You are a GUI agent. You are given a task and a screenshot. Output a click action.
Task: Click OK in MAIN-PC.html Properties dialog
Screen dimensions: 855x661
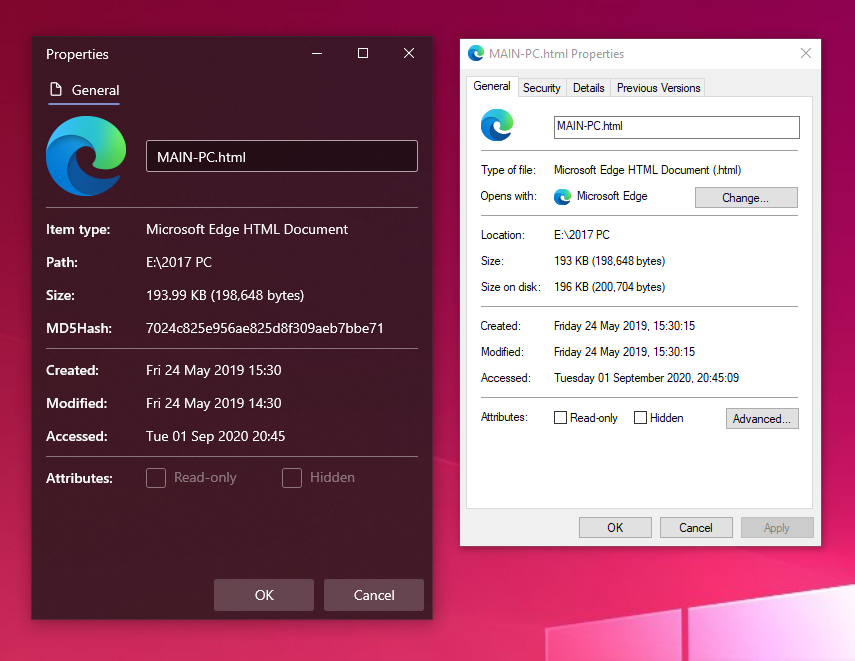click(x=615, y=527)
